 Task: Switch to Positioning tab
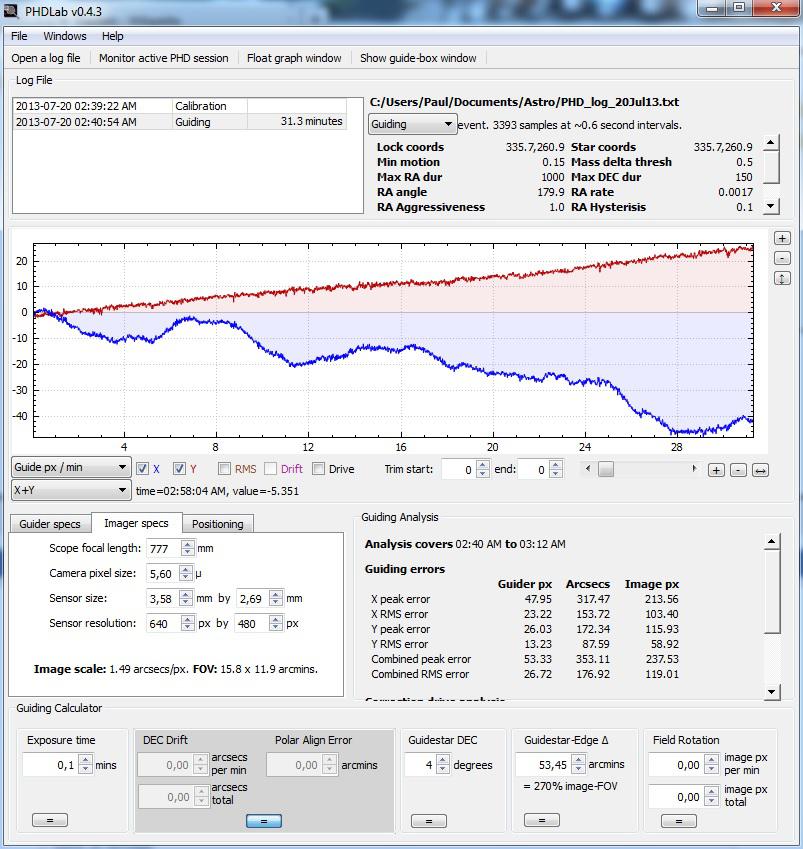pos(218,524)
